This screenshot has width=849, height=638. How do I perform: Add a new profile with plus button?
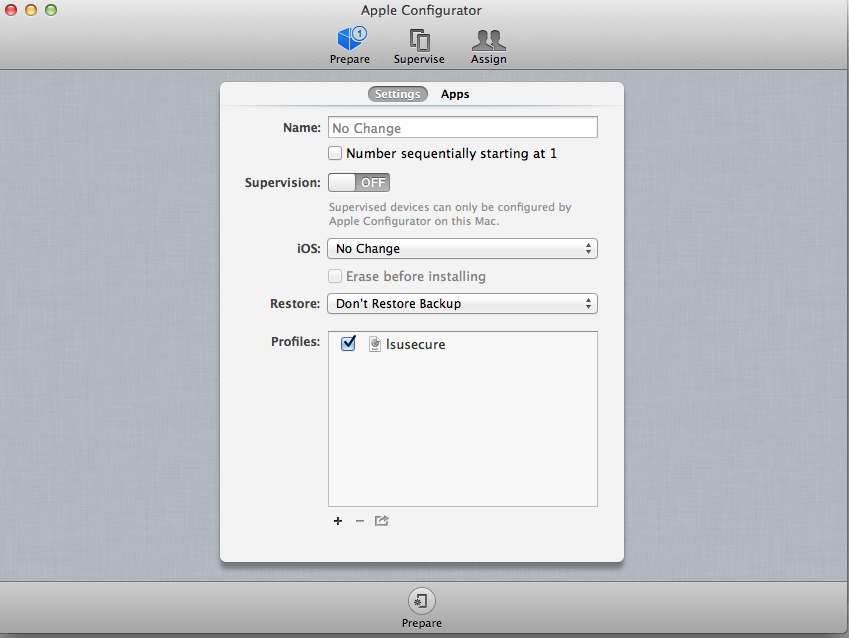[338, 521]
